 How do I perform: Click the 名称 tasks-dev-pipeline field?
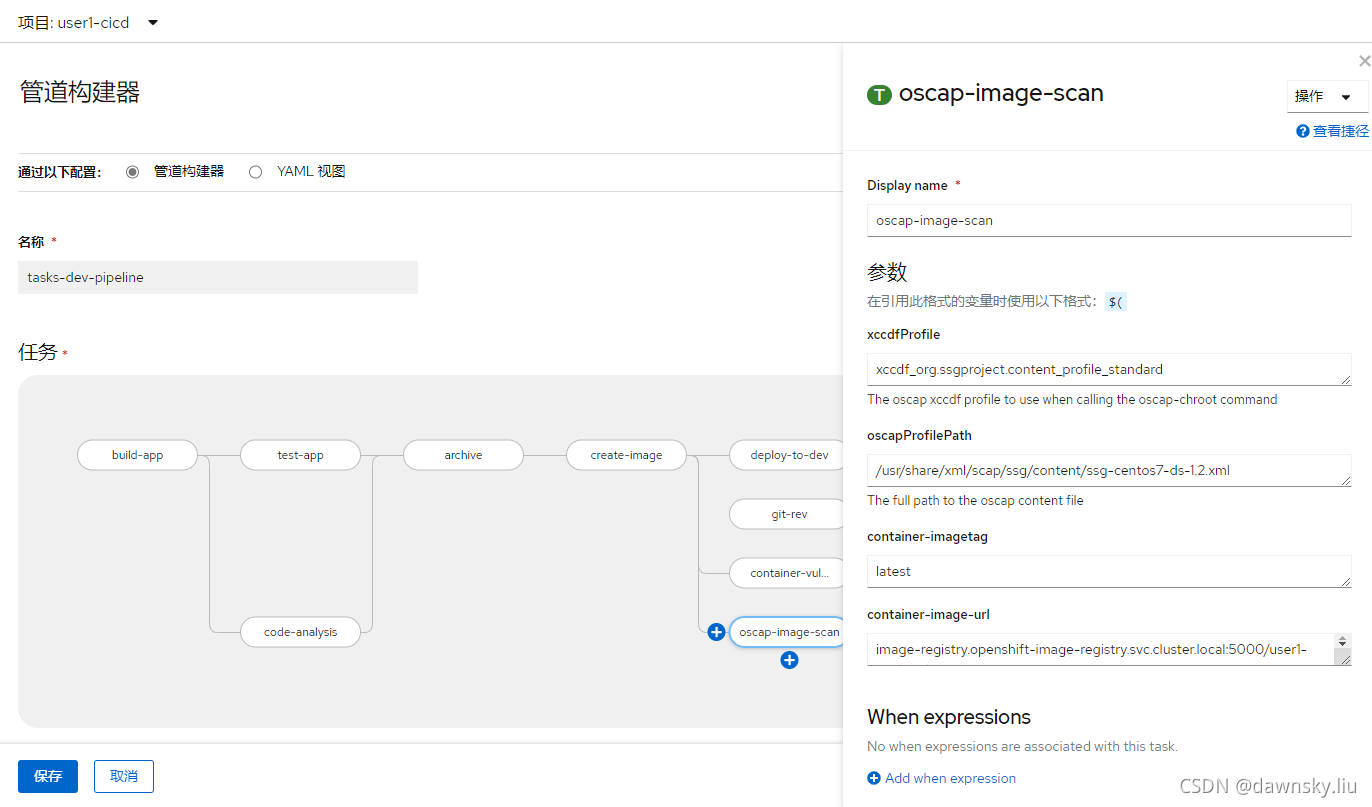pyautogui.click(x=218, y=278)
